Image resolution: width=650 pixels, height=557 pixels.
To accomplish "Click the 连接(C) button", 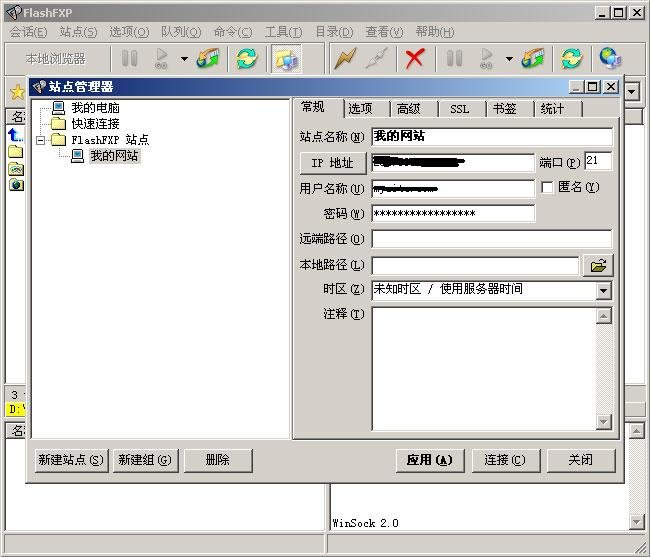I will 506,460.
